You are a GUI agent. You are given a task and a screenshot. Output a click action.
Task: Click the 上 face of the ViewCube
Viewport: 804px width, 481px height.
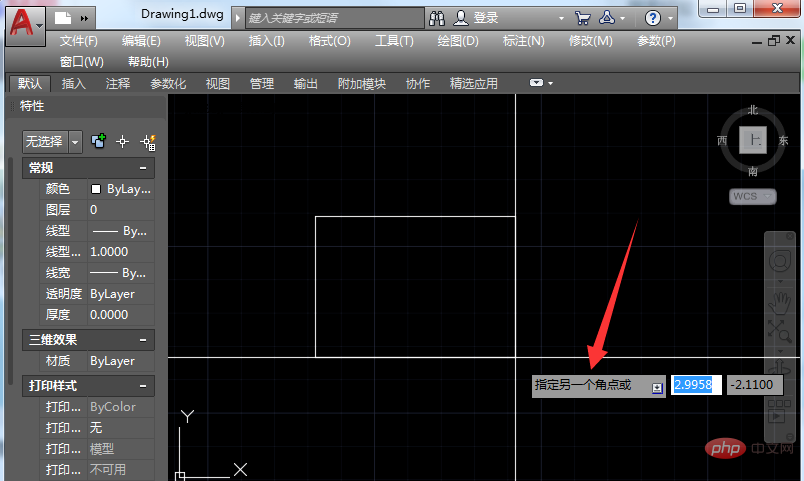[753, 140]
